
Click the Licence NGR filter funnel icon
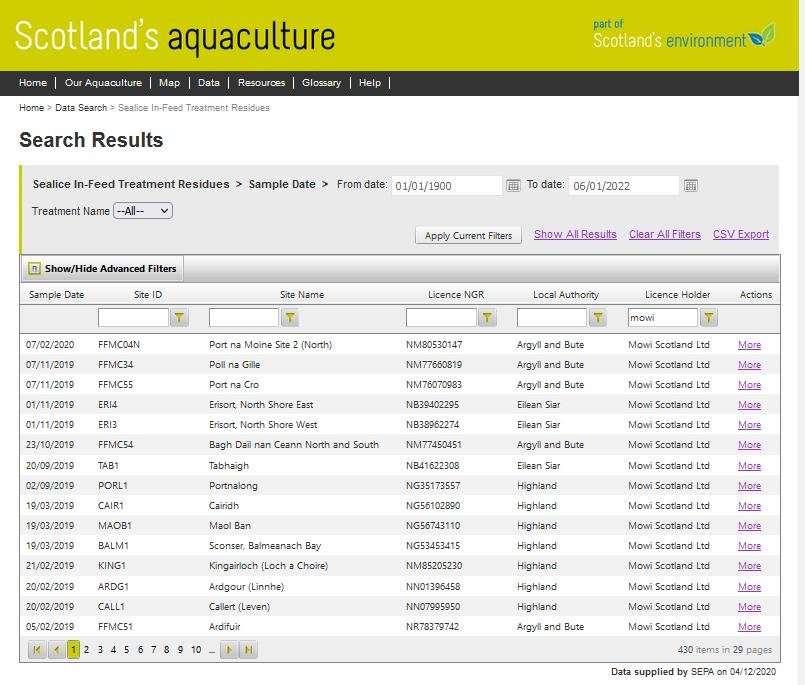click(x=487, y=318)
